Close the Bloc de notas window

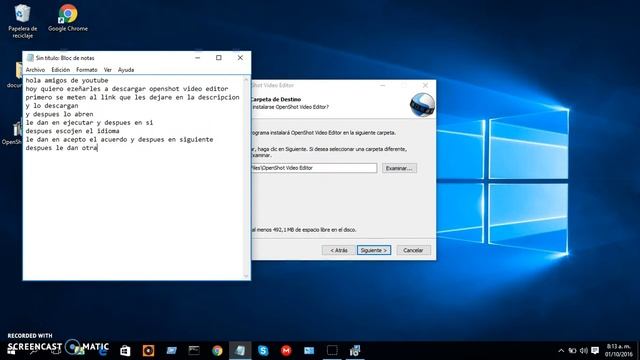(x=240, y=58)
